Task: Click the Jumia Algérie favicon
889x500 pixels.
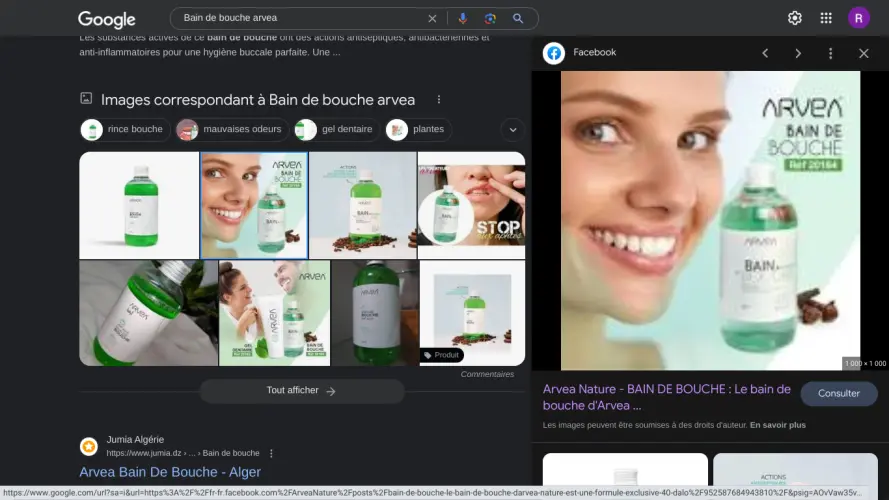Action: [88, 446]
